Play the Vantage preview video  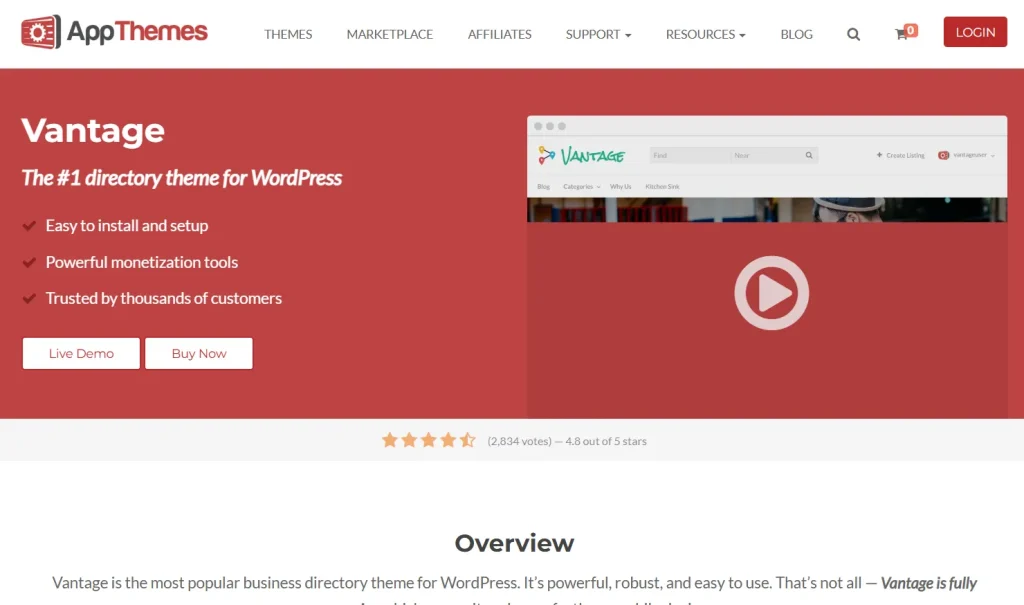pyautogui.click(x=771, y=293)
